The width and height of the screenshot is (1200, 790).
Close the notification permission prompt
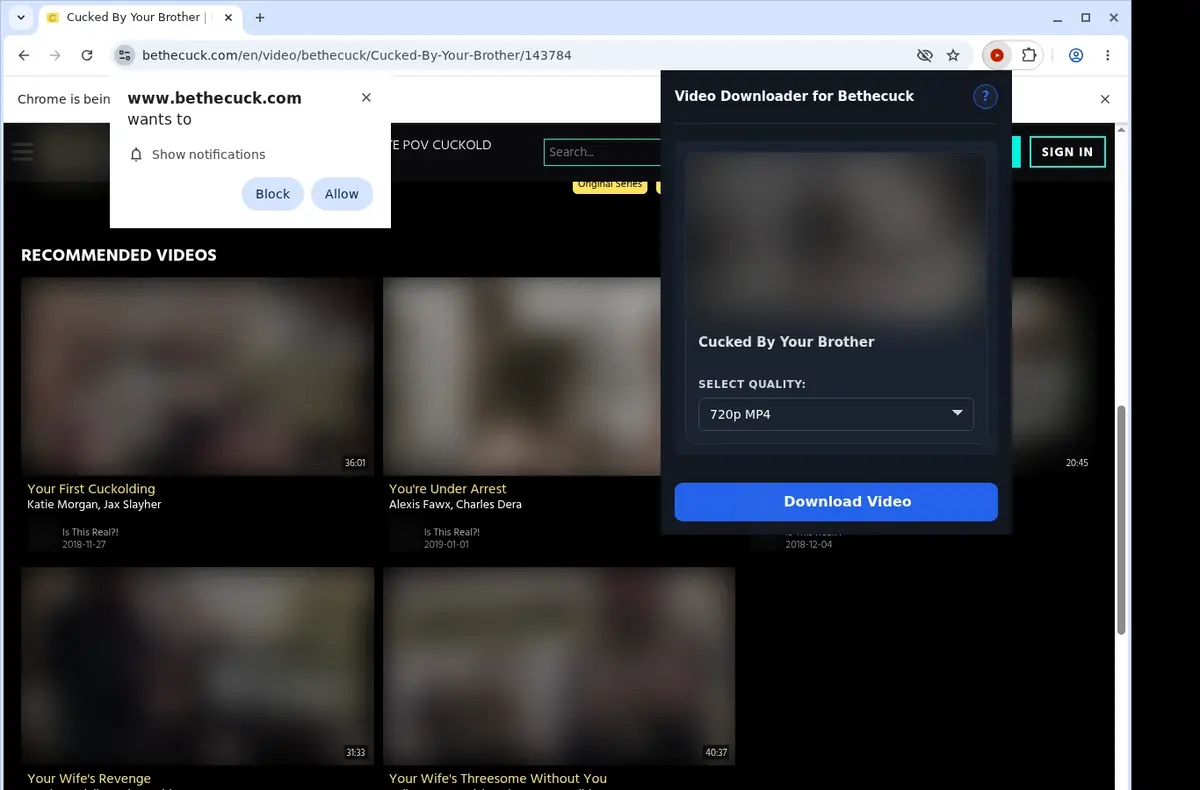click(366, 97)
